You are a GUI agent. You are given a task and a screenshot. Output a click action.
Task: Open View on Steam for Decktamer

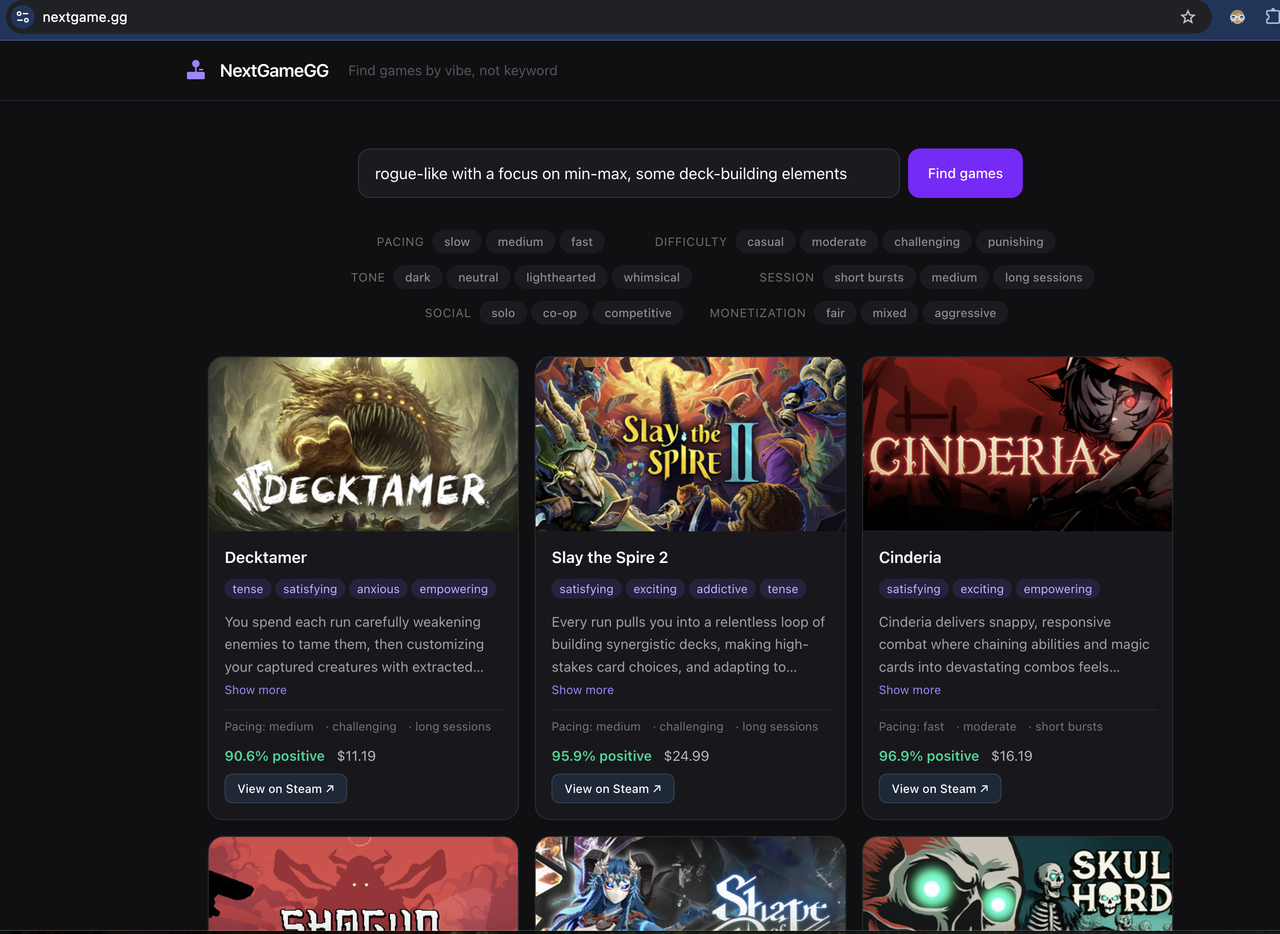coord(286,788)
